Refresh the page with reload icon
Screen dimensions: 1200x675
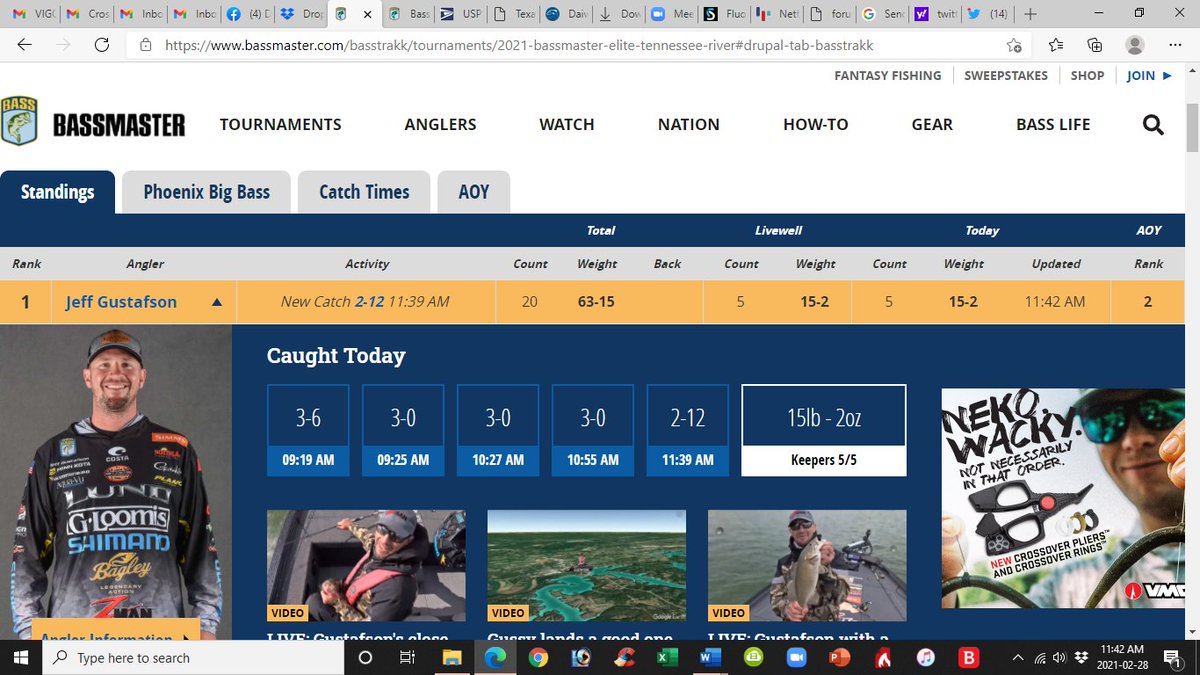(x=100, y=45)
